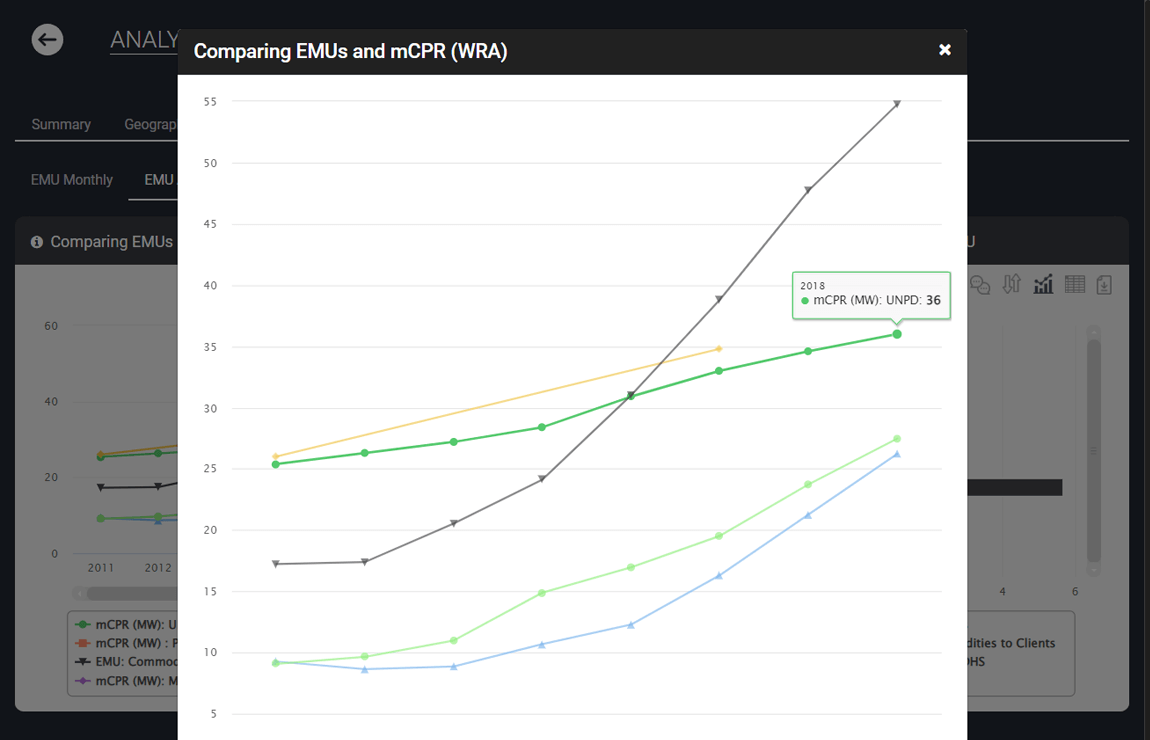Click the info icon beside Comparing EMUs
1150x740 pixels.
pos(37,242)
